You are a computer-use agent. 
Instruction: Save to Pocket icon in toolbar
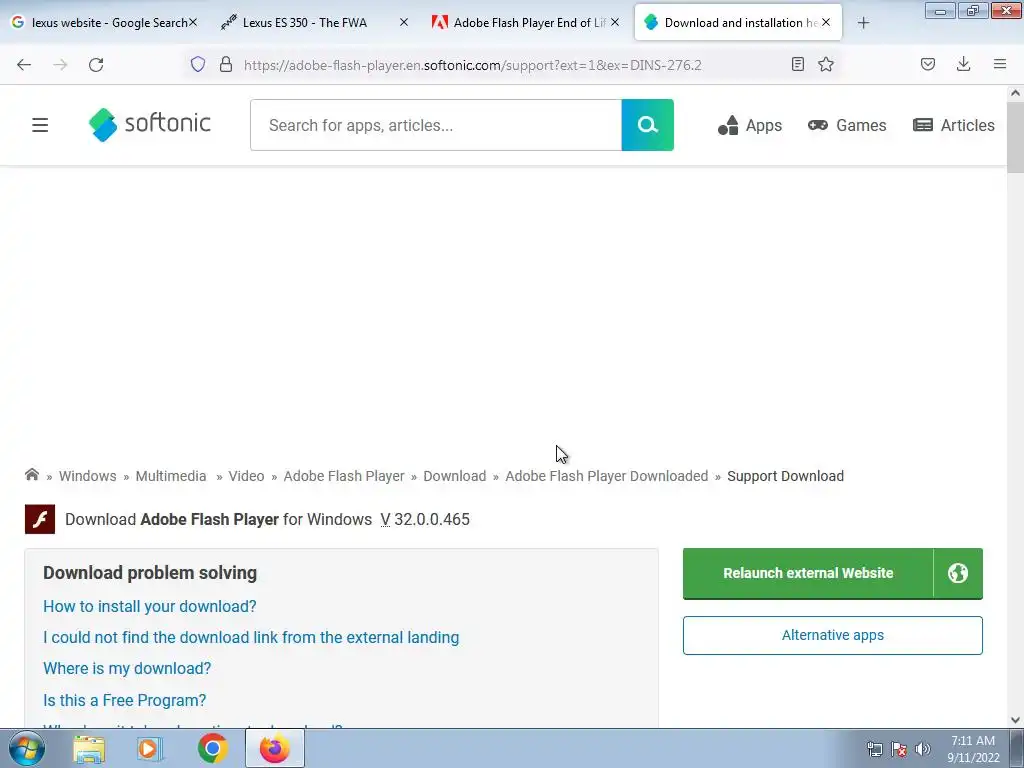coord(928,64)
